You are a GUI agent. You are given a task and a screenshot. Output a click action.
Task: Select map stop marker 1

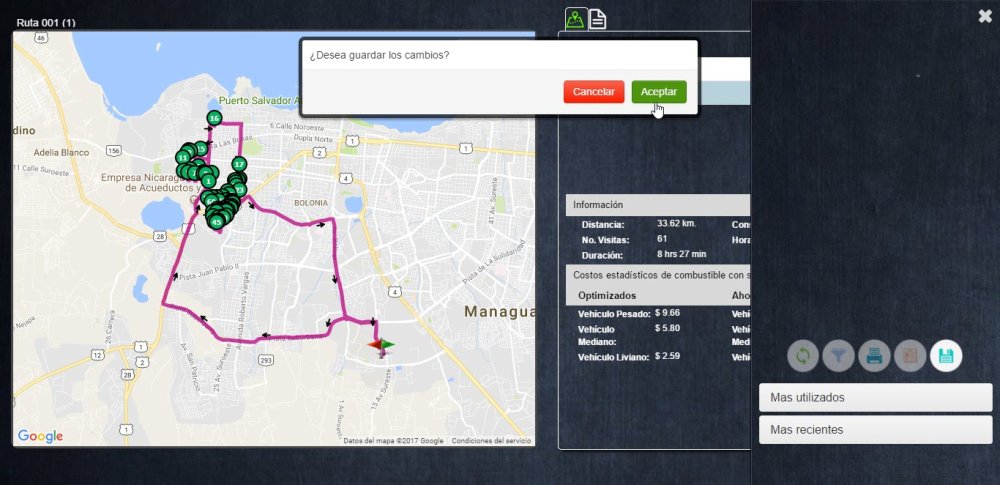[x=207, y=181]
